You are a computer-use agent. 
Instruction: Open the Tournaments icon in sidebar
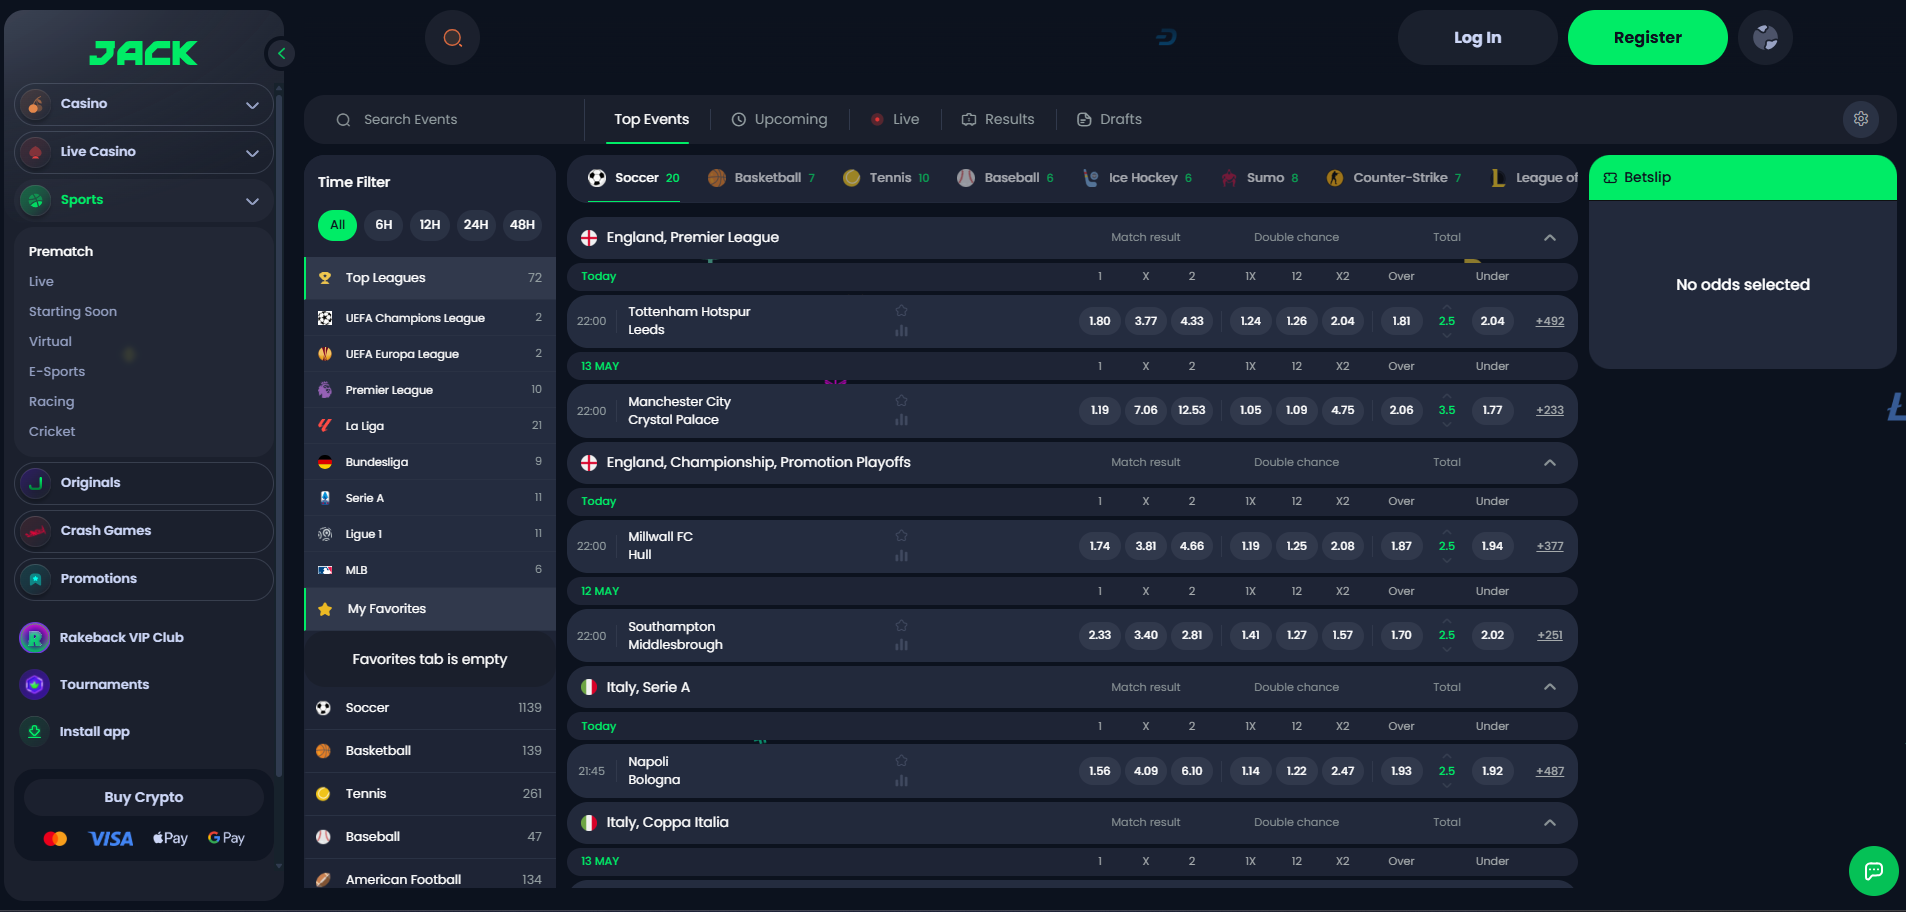(35, 684)
